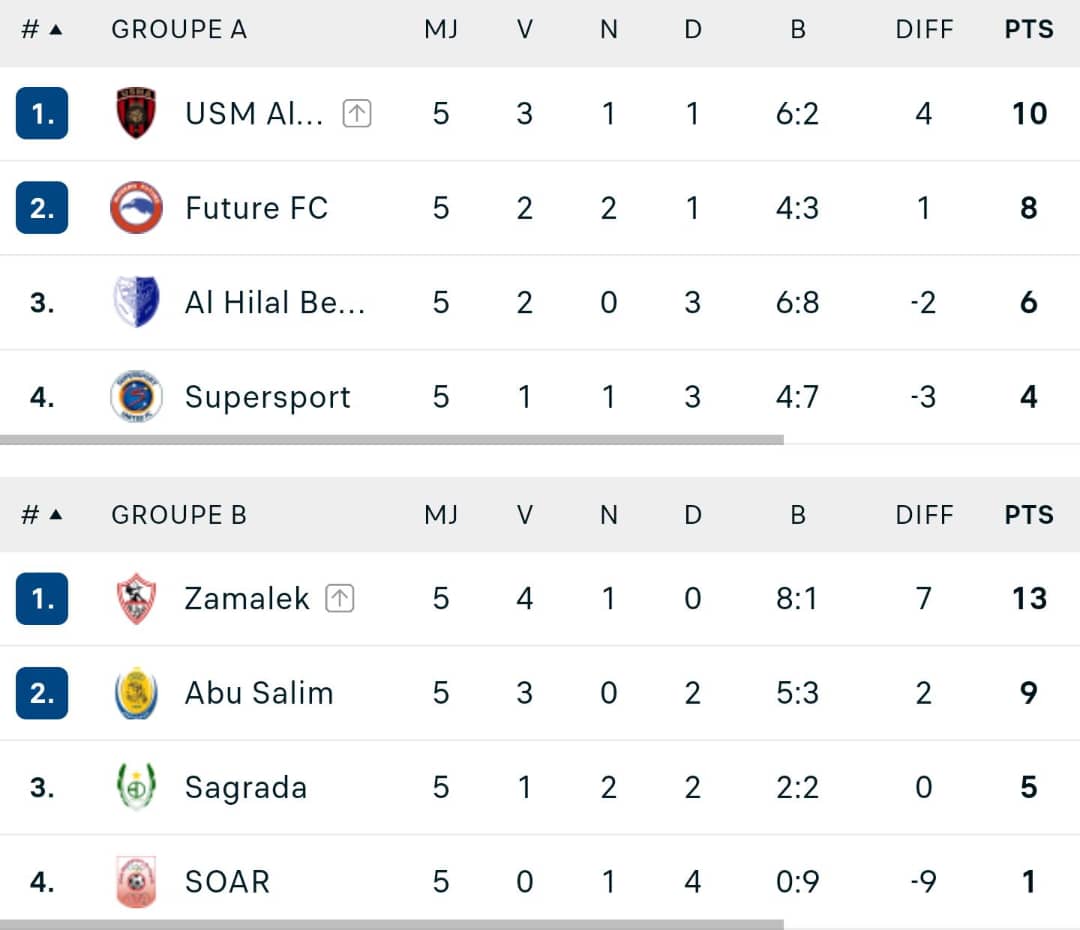
Task: Click the Future FC club logo
Action: pyautogui.click(x=136, y=208)
